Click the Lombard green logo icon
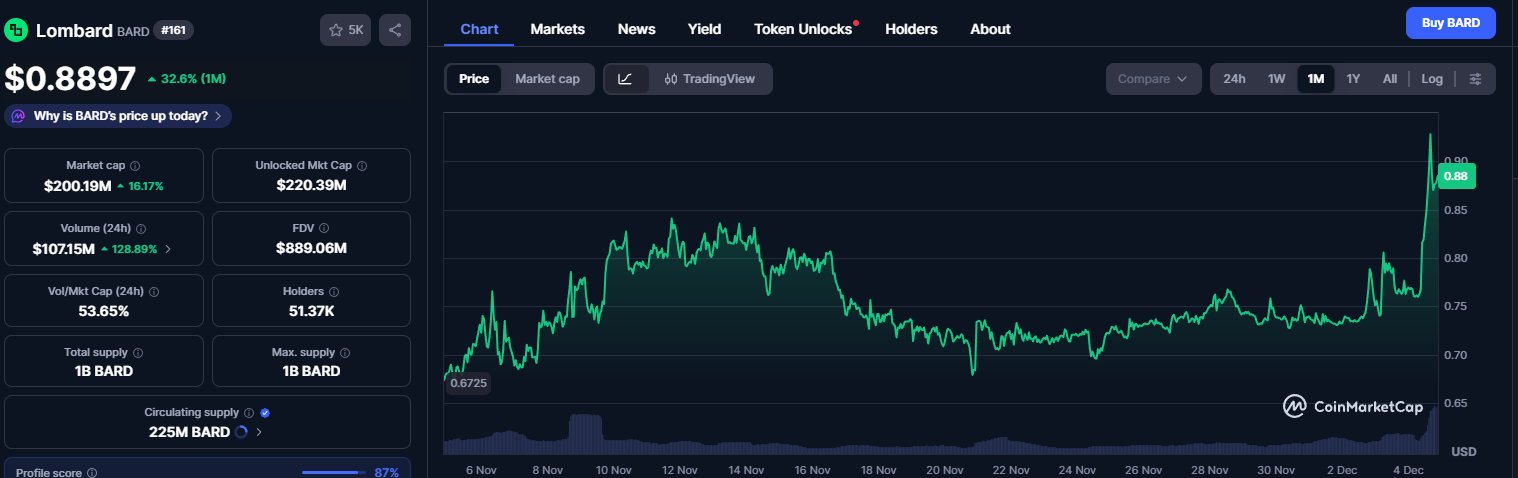The image size is (1518, 478). (x=16, y=30)
